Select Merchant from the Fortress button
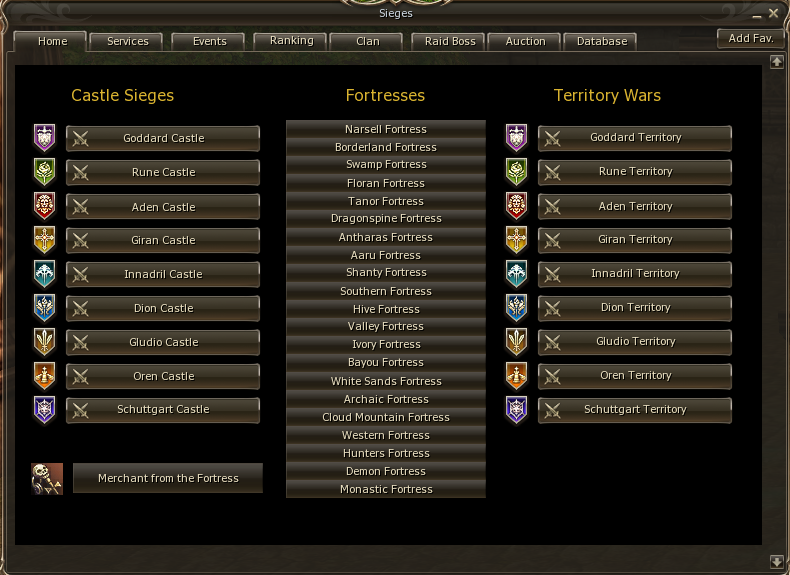 point(168,478)
